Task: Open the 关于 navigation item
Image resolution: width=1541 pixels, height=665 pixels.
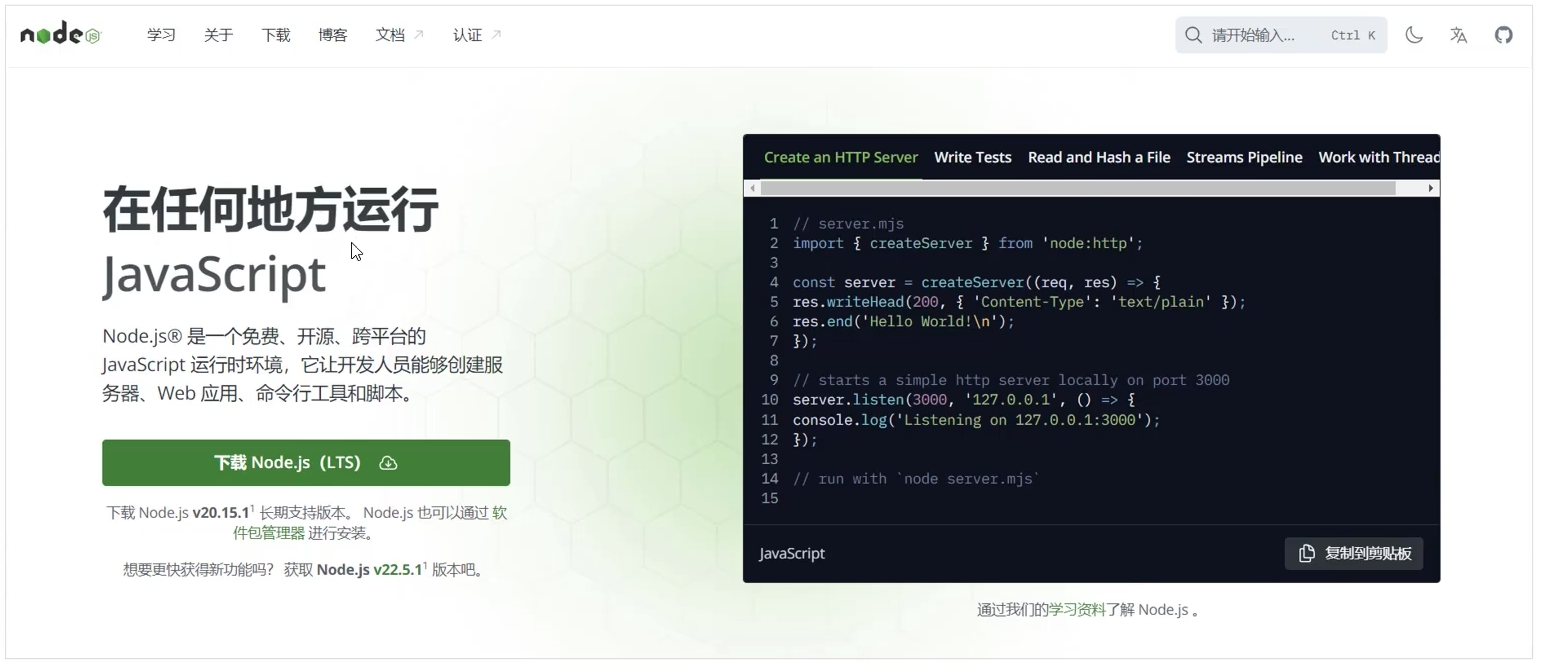Action: pos(218,35)
